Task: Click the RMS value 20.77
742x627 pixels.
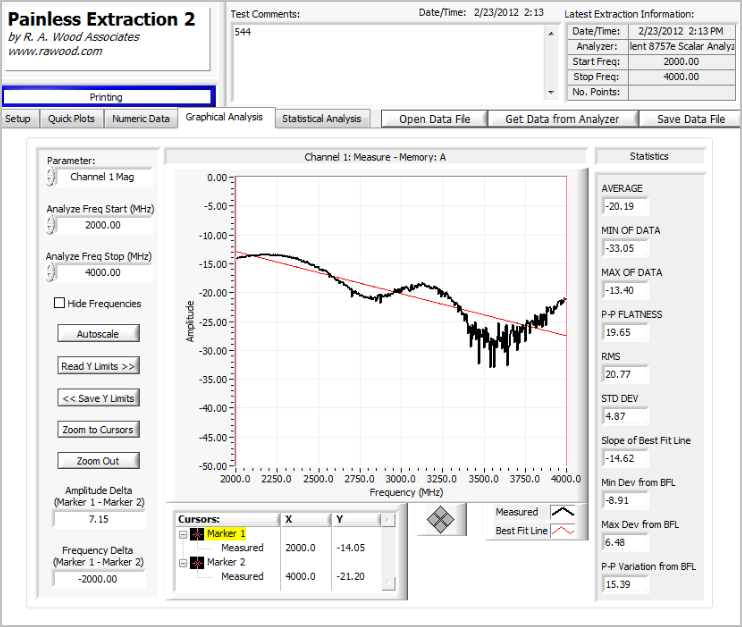Action: coord(625,374)
